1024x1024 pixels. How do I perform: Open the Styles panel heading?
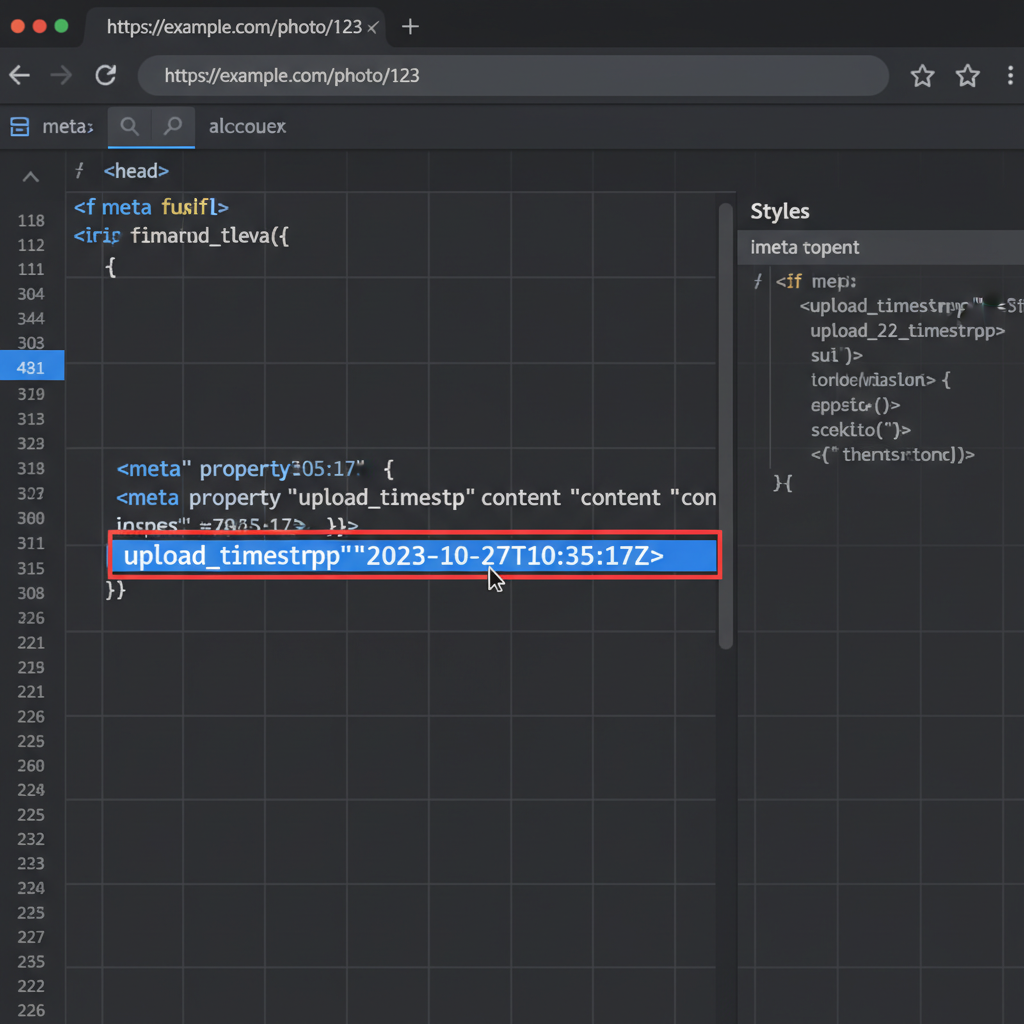pyautogui.click(x=780, y=211)
